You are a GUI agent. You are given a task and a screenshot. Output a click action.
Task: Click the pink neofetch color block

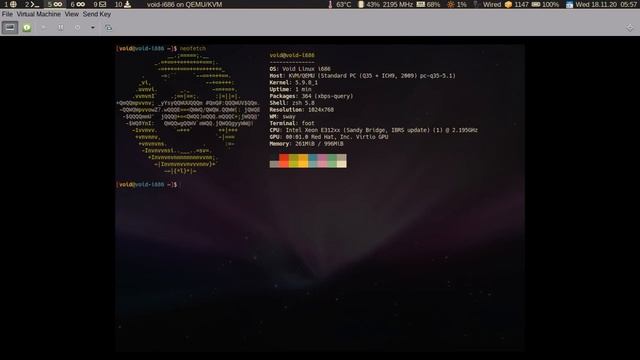click(x=322, y=160)
